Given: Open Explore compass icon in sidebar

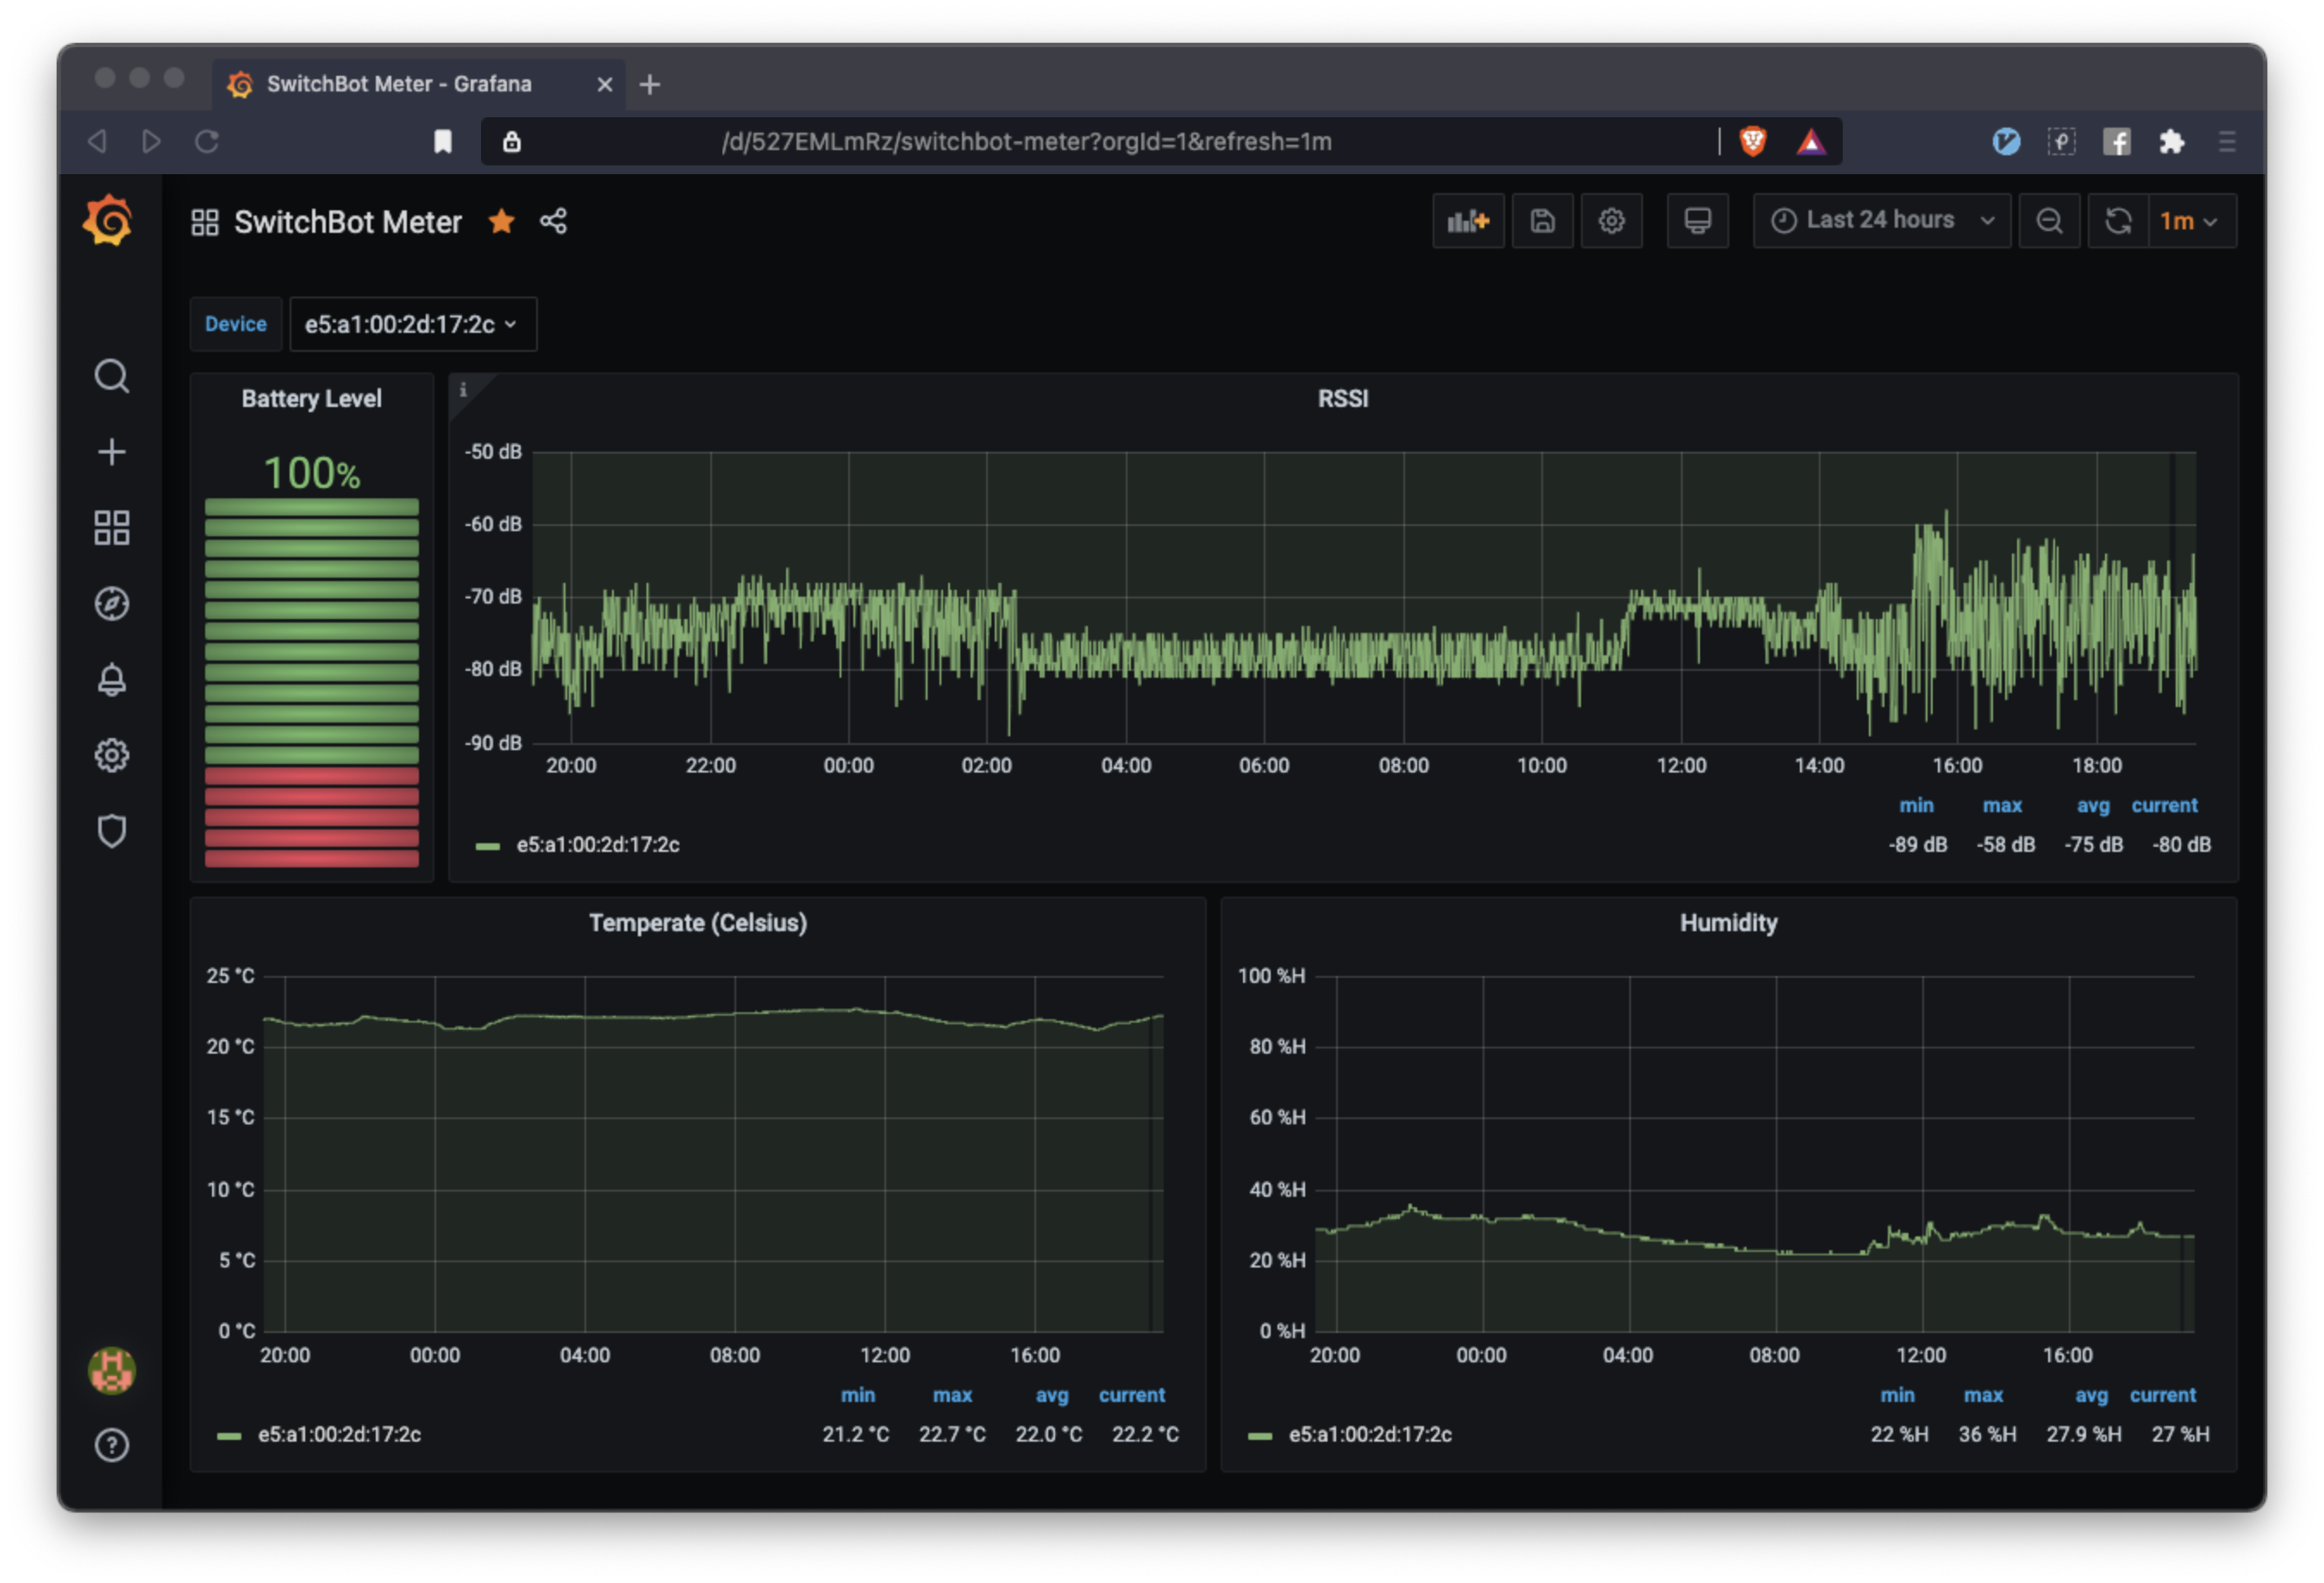Looking at the screenshot, I should click(111, 603).
